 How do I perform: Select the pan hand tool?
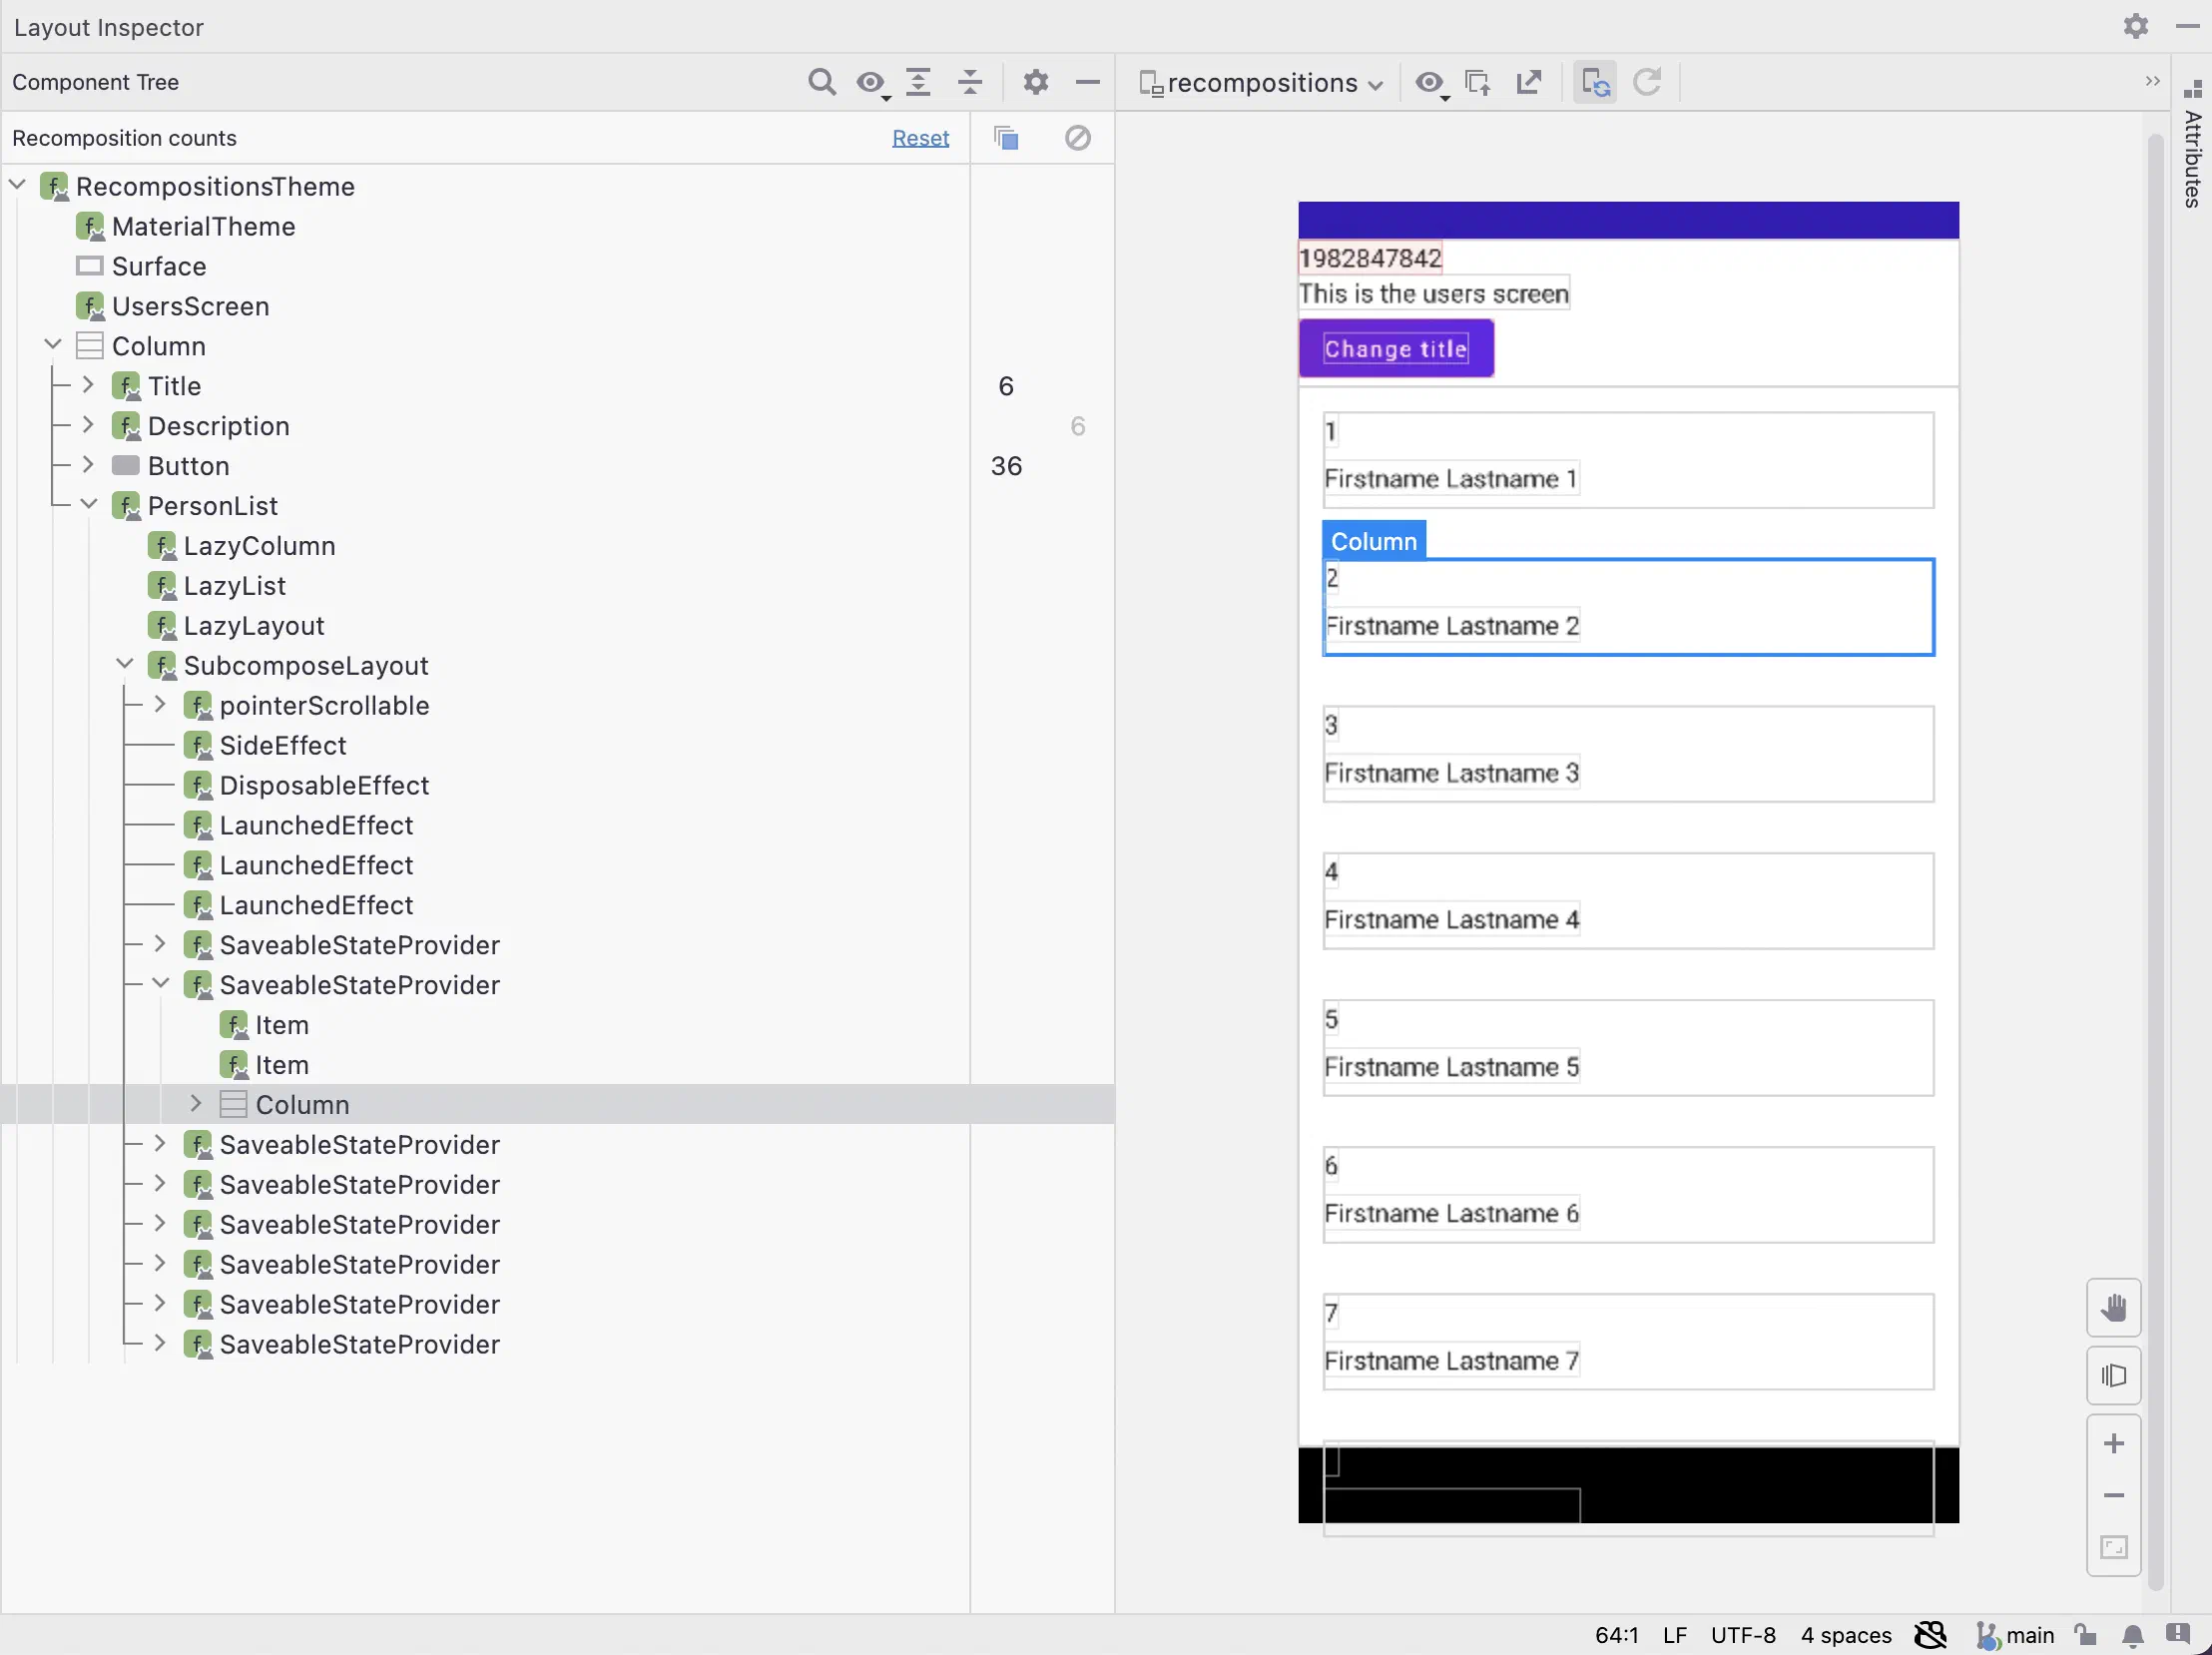click(2113, 1307)
